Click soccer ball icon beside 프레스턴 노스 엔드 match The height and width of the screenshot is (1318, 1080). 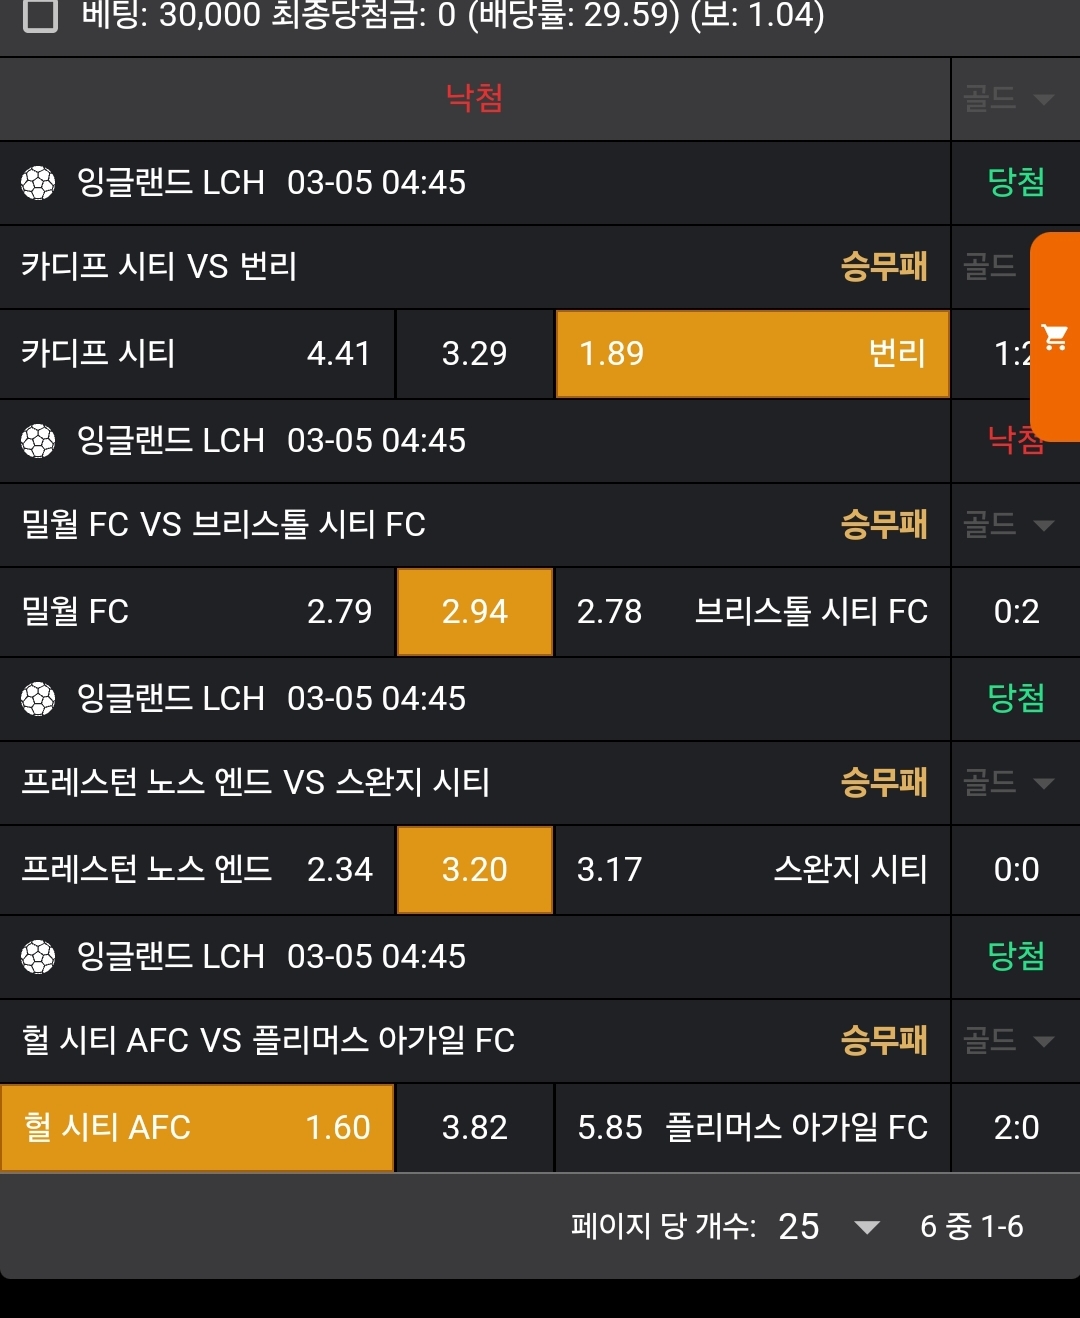click(x=38, y=699)
